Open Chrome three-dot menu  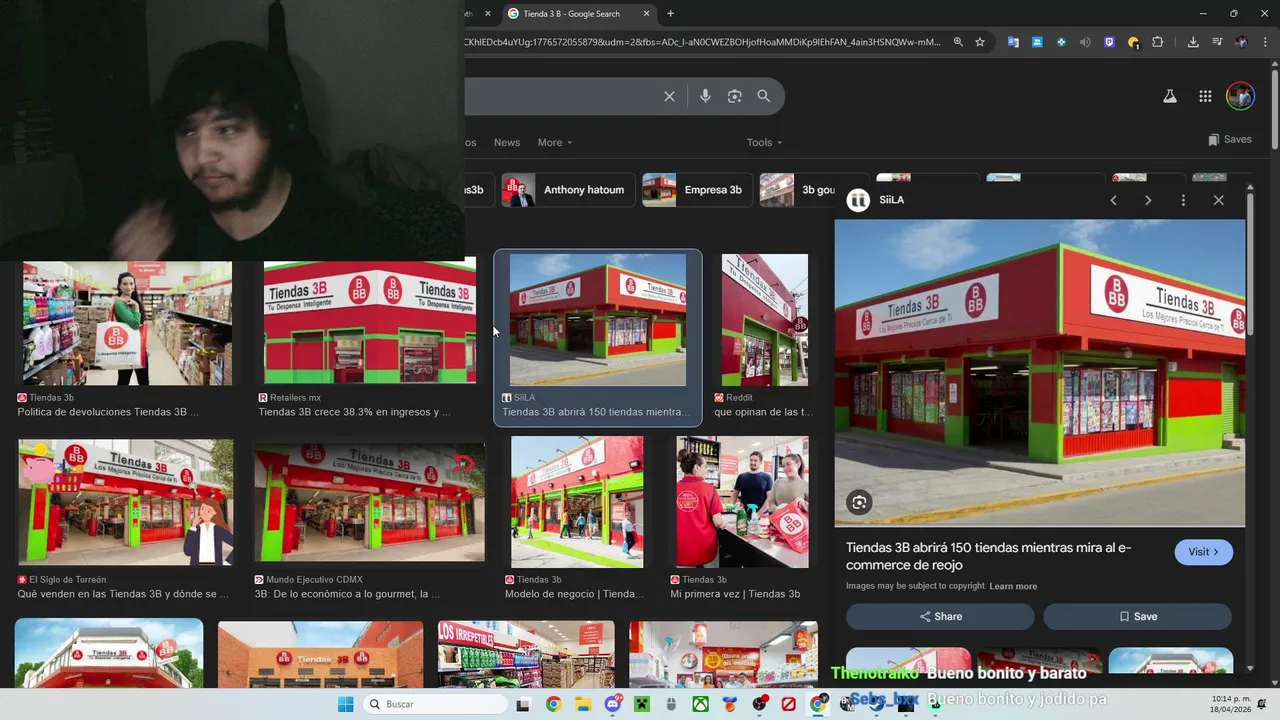coord(1265,42)
